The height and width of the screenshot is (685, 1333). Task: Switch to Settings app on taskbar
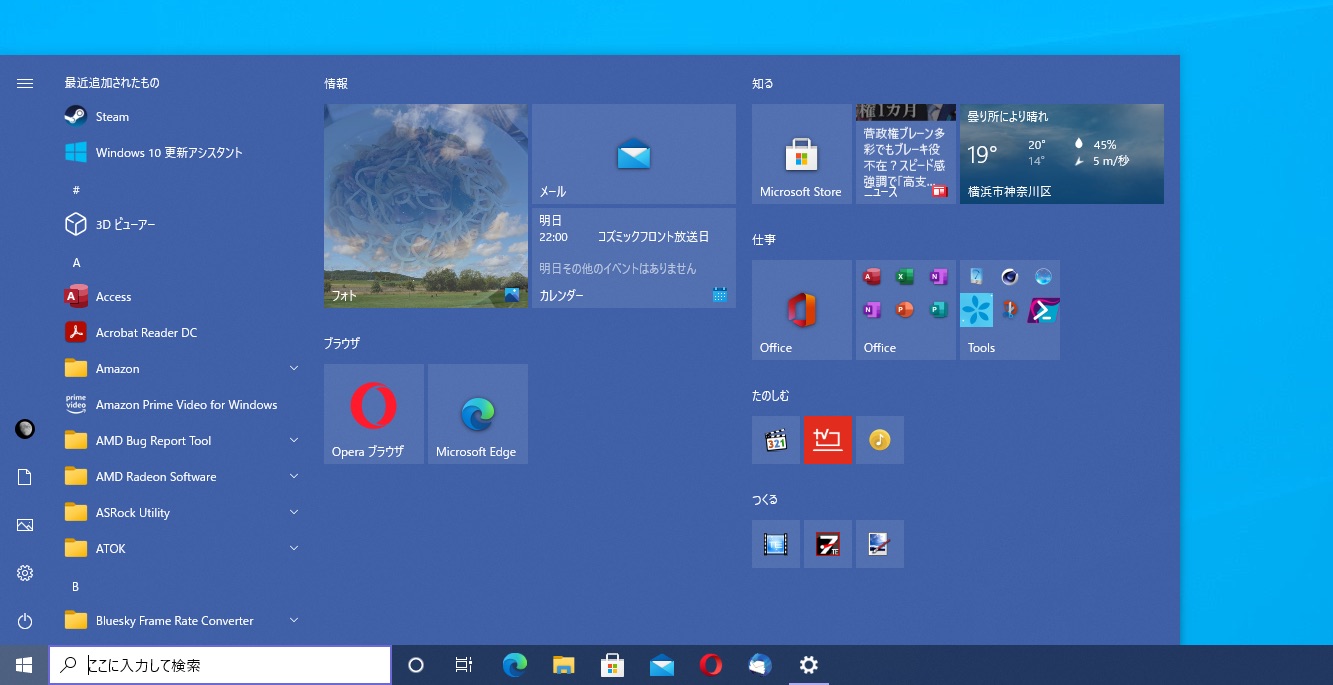(x=809, y=665)
